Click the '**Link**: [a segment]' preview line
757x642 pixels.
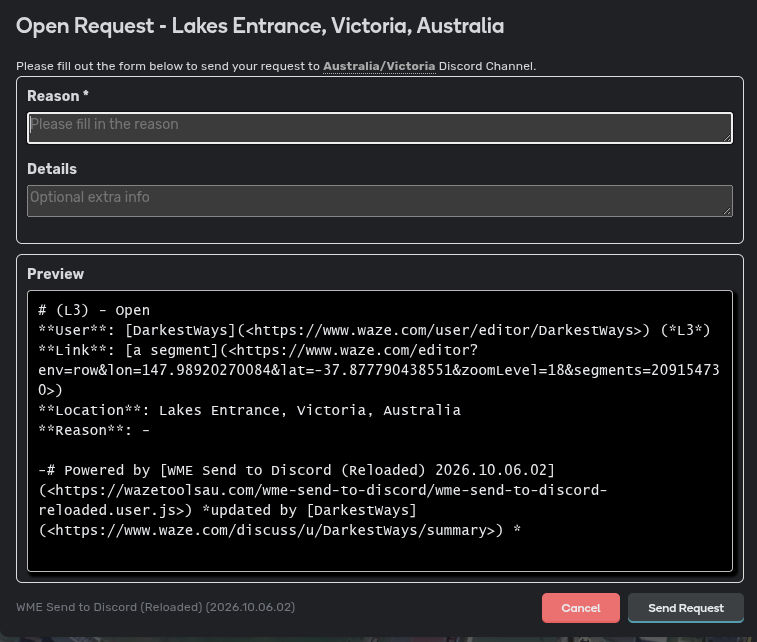coord(258,350)
